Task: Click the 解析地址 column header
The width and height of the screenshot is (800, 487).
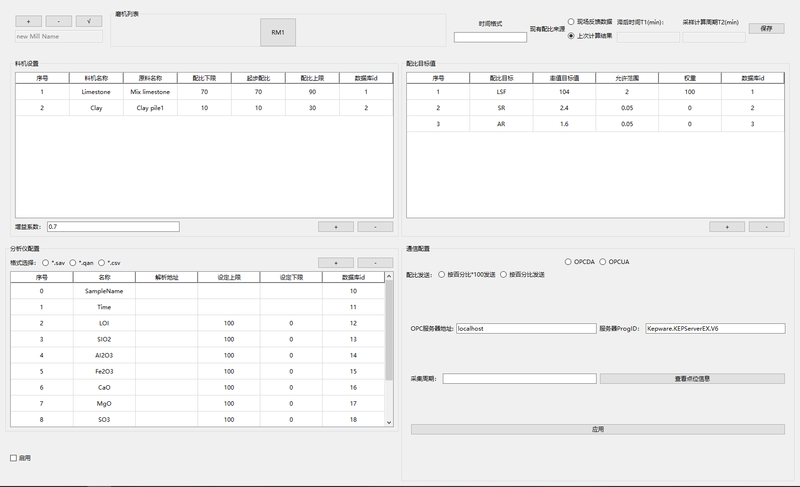Action: (167, 277)
